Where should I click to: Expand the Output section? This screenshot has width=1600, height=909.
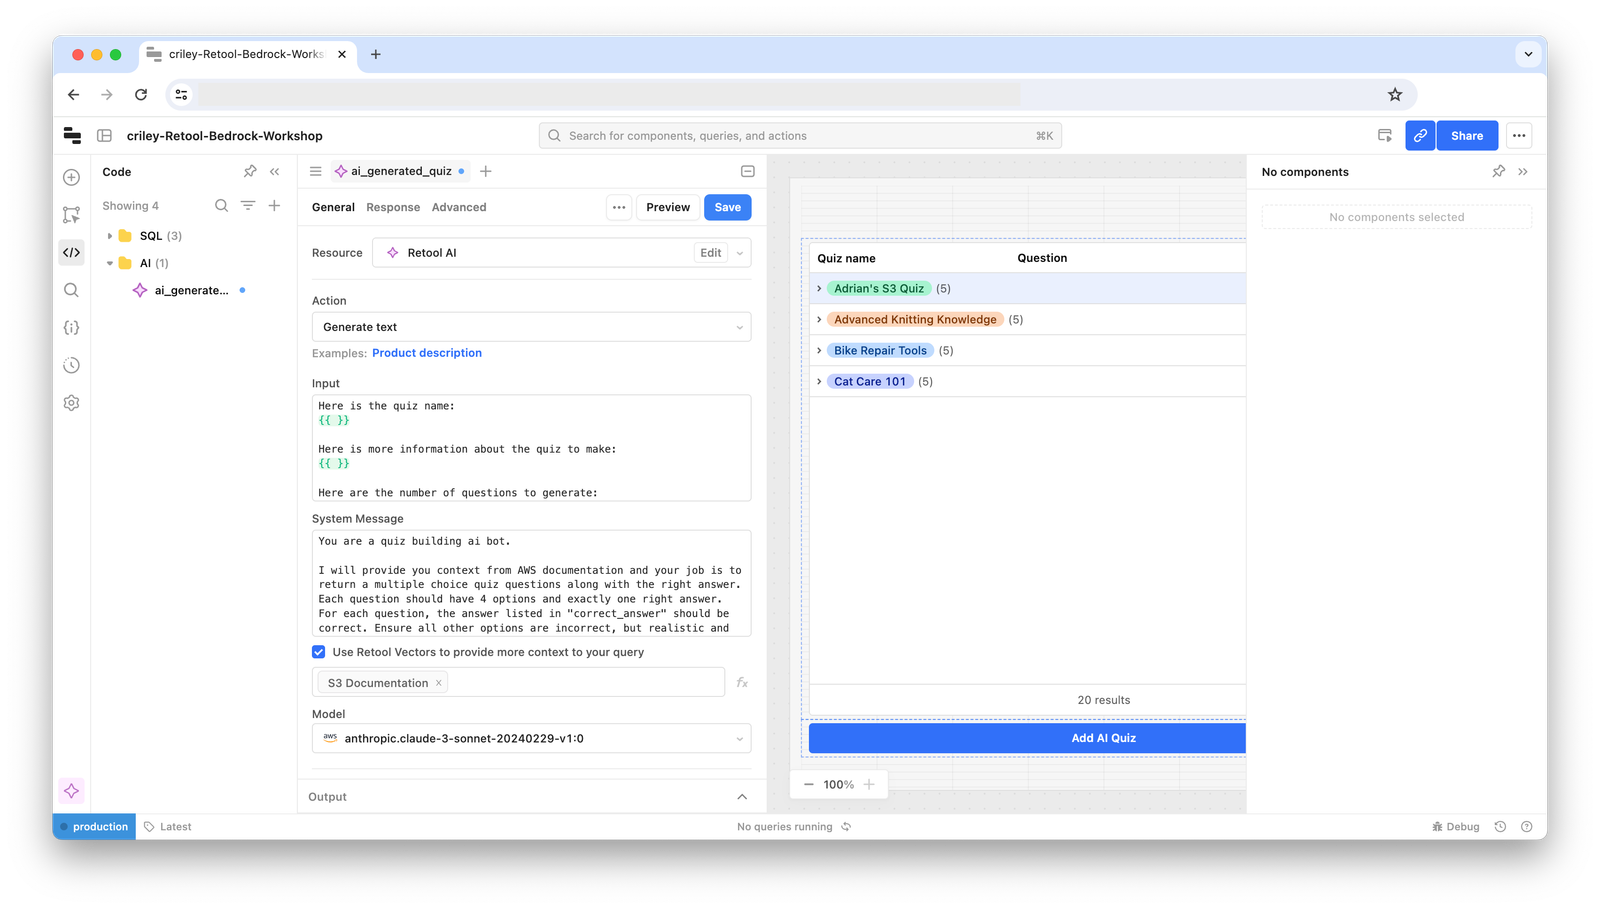click(x=742, y=797)
